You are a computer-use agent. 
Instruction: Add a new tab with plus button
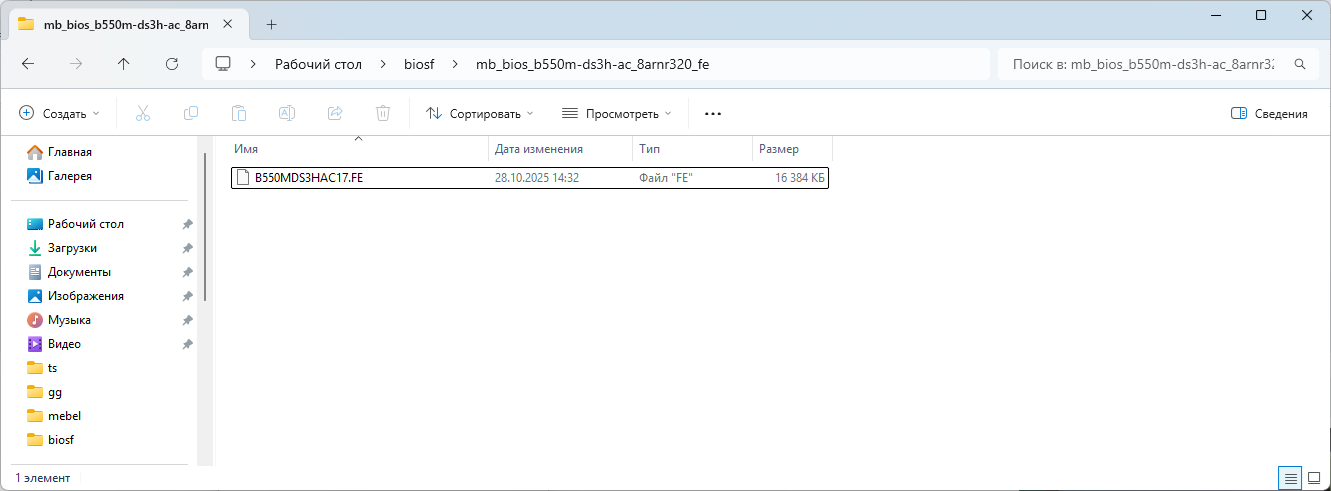click(x=271, y=24)
